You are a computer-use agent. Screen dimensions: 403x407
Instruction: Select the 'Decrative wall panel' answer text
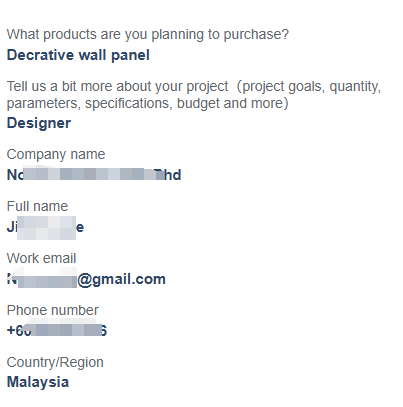[78, 55]
